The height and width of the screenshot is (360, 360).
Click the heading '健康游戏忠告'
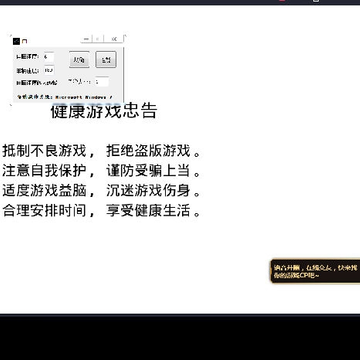[x=104, y=111]
